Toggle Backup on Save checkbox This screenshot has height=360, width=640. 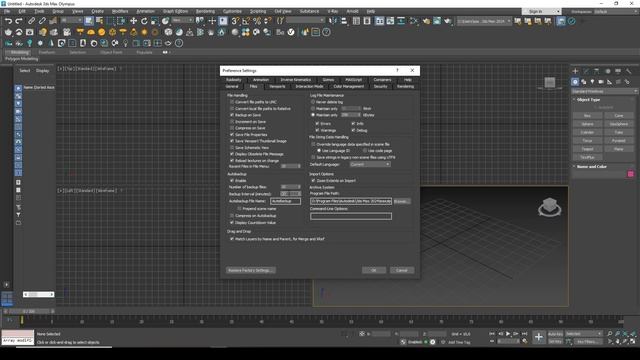pos(232,115)
